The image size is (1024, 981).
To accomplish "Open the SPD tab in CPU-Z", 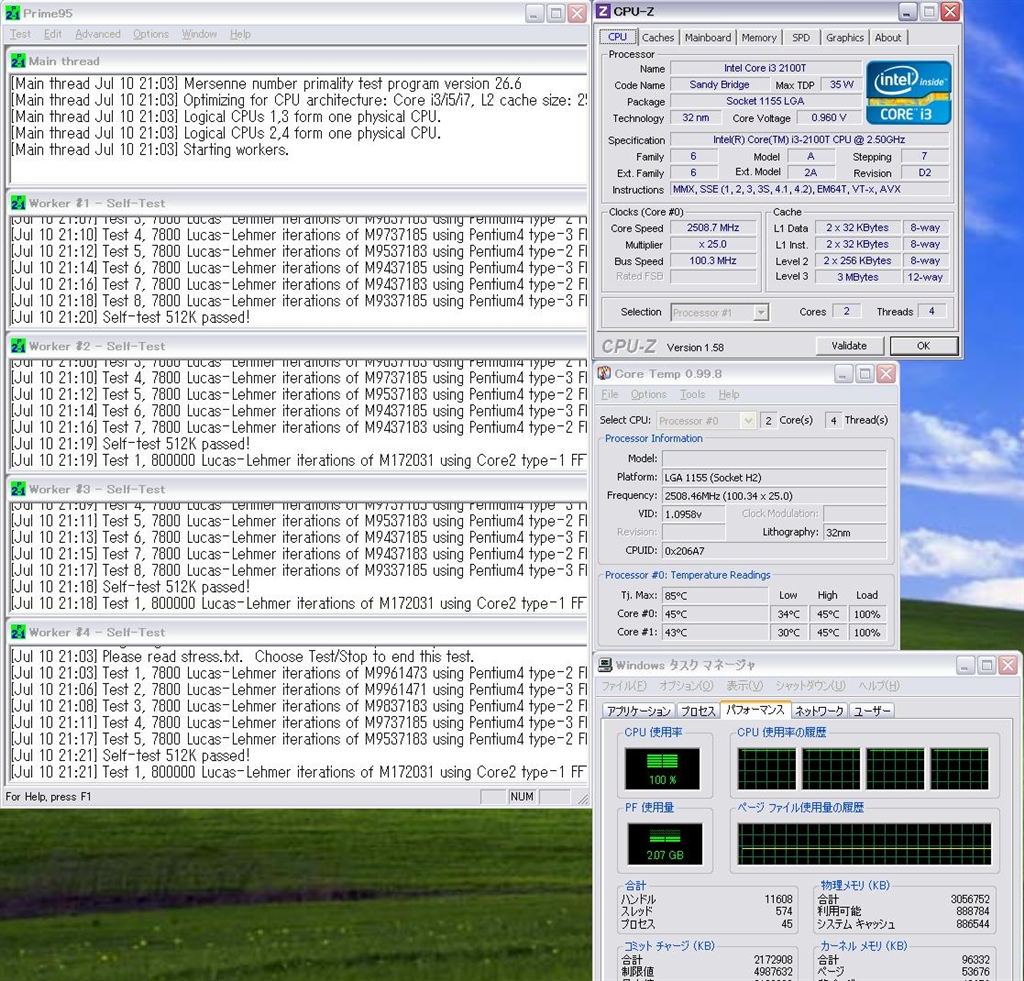I will [x=801, y=37].
